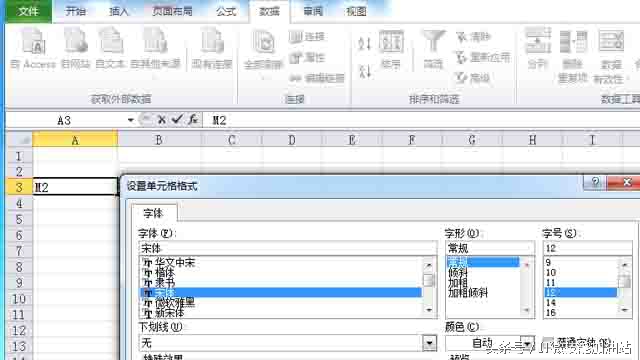This screenshot has width=640, height=360.
Task: Select size 10 in the size list
Action: pyautogui.click(x=580, y=272)
